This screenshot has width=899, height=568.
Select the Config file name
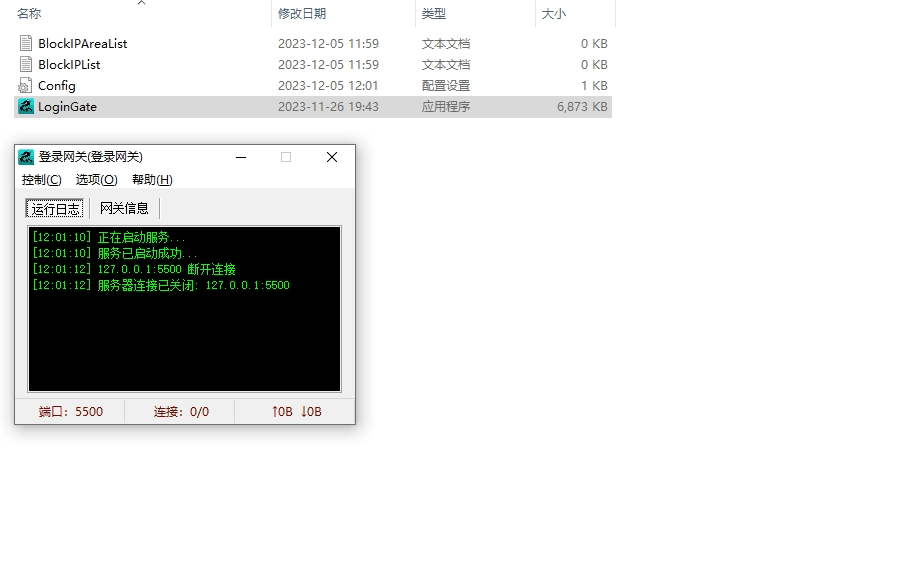57,85
